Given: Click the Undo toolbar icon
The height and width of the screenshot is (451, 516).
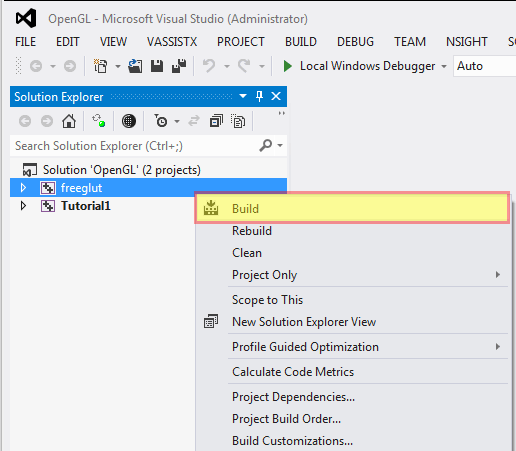Looking at the screenshot, I should pyautogui.click(x=209, y=66).
